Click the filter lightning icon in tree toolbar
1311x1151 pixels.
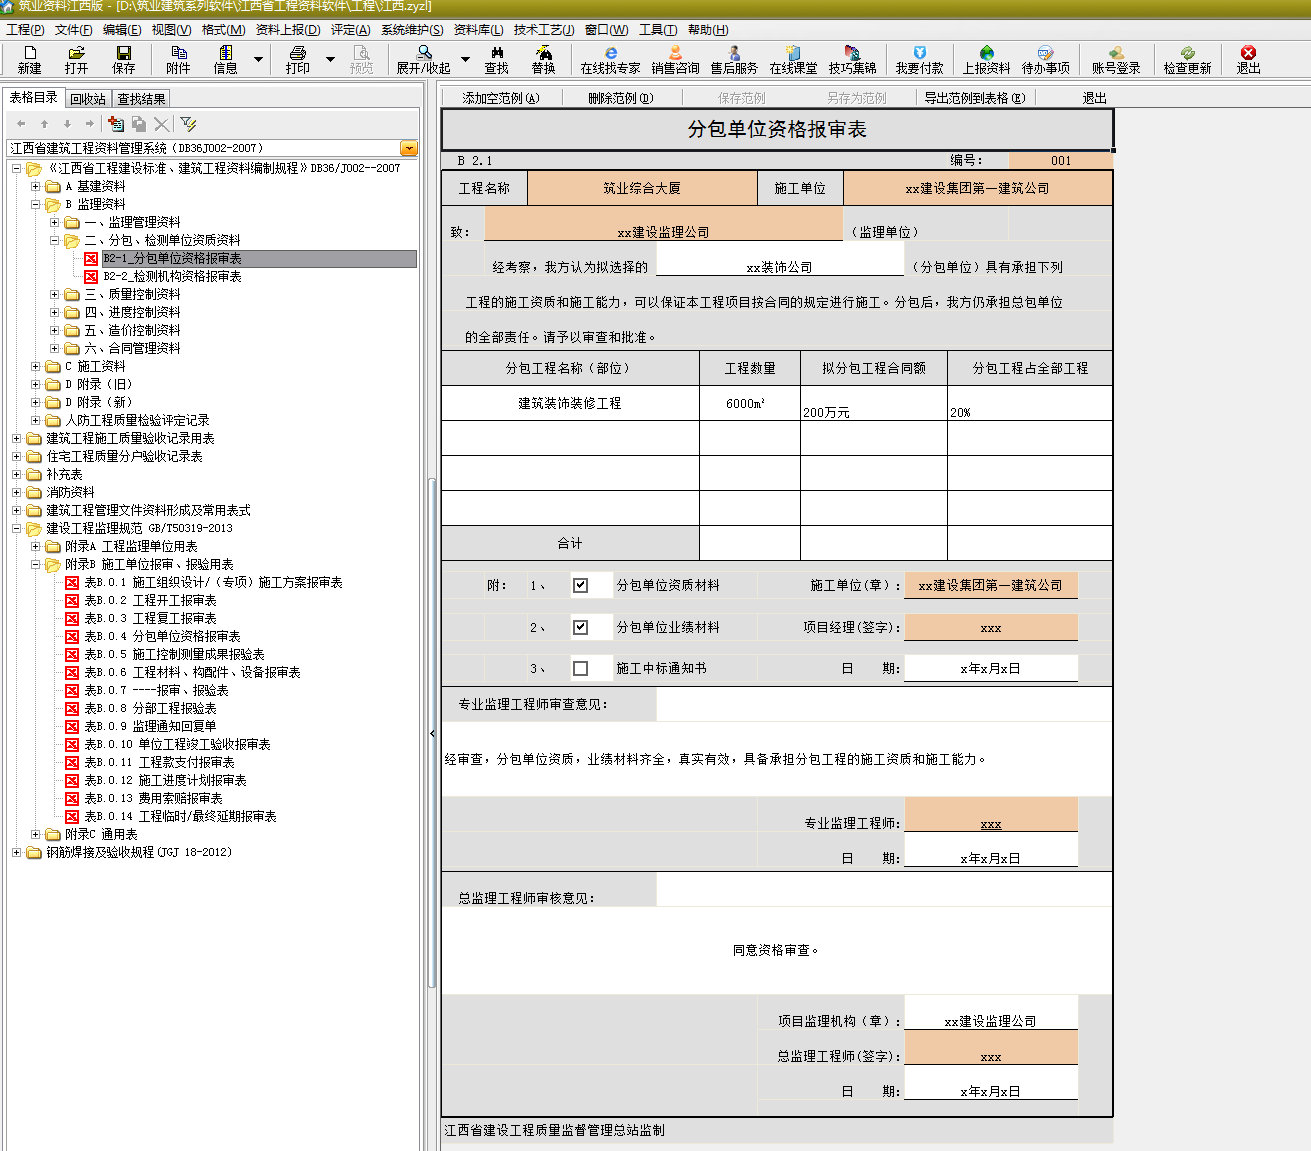(188, 123)
